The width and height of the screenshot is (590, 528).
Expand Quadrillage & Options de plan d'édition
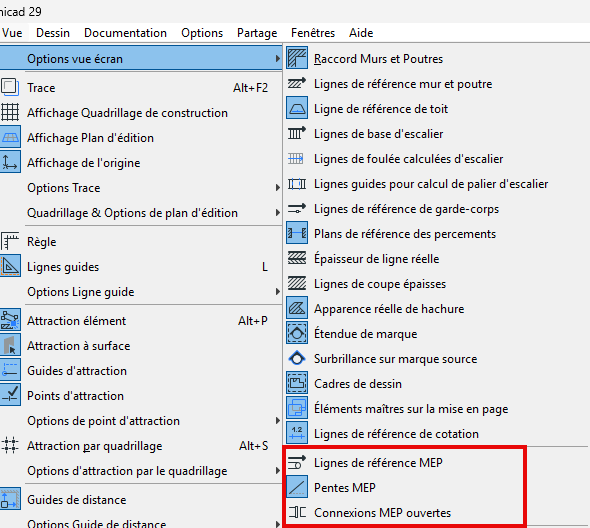(141, 213)
